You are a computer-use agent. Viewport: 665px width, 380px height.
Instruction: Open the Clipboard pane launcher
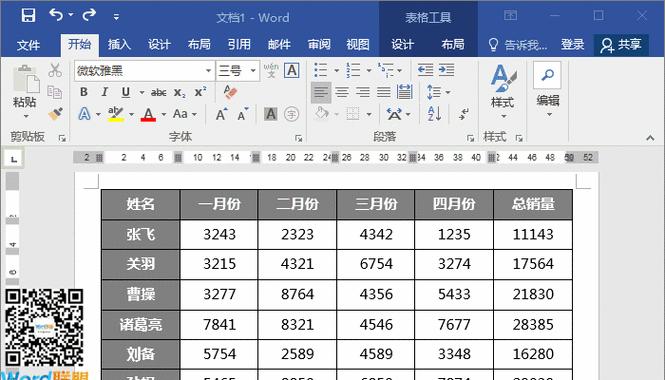click(62, 138)
